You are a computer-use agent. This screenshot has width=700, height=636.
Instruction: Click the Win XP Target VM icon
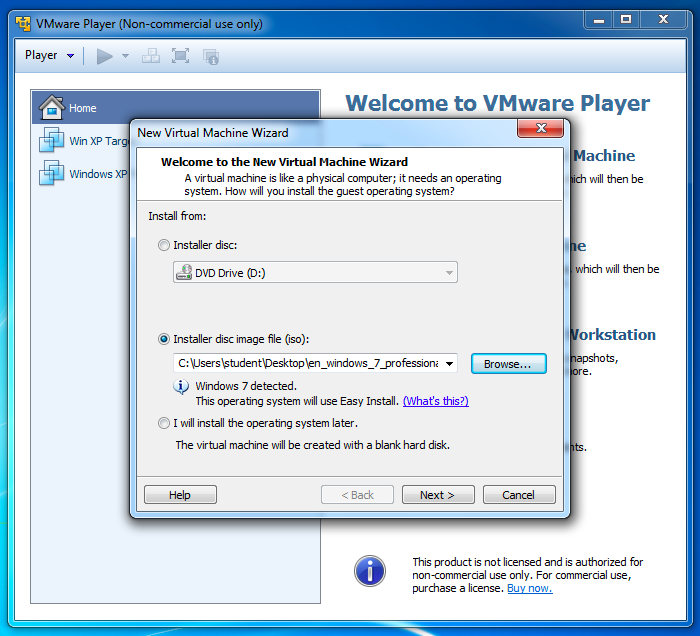coord(51,140)
